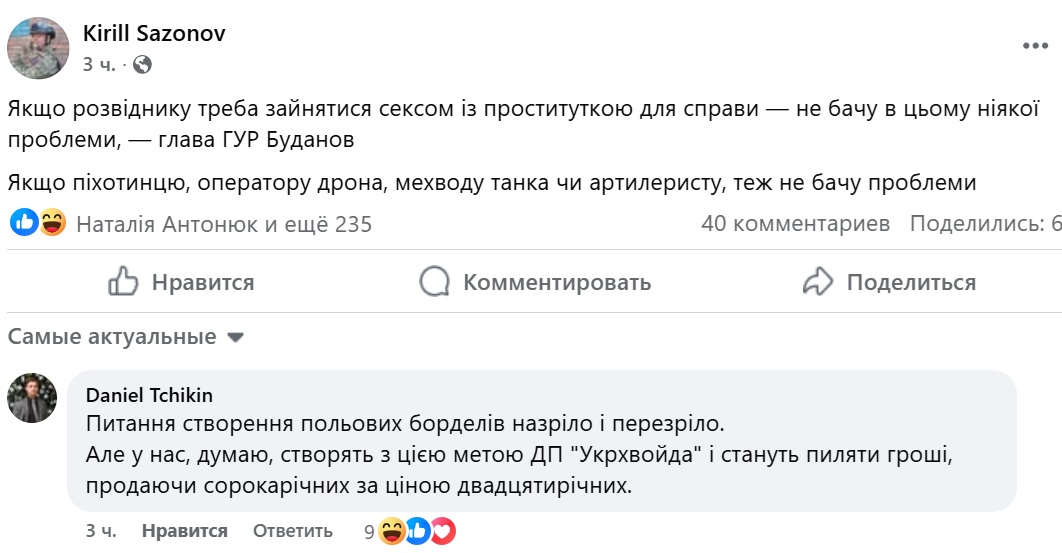View the list of "Наталія Антонюк и ещё 235" reactions
This screenshot has height=553, width=1062.
tap(224, 224)
